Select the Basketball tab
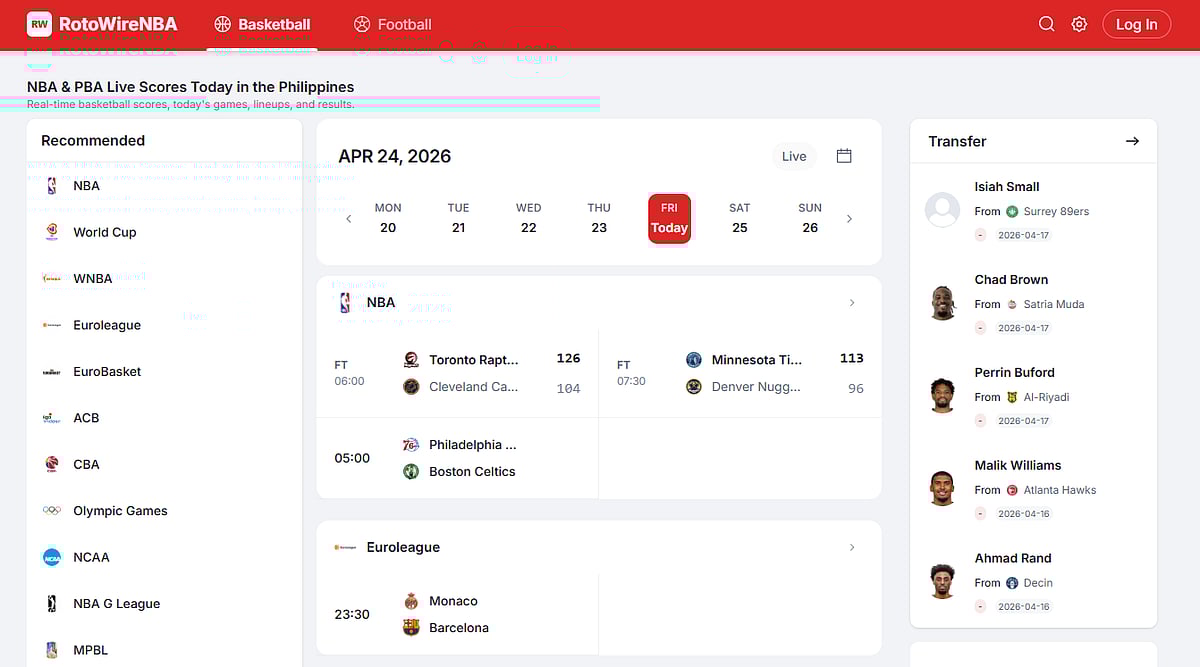Screen dimensions: 1200x667 pyautogui.click(x=262, y=24)
